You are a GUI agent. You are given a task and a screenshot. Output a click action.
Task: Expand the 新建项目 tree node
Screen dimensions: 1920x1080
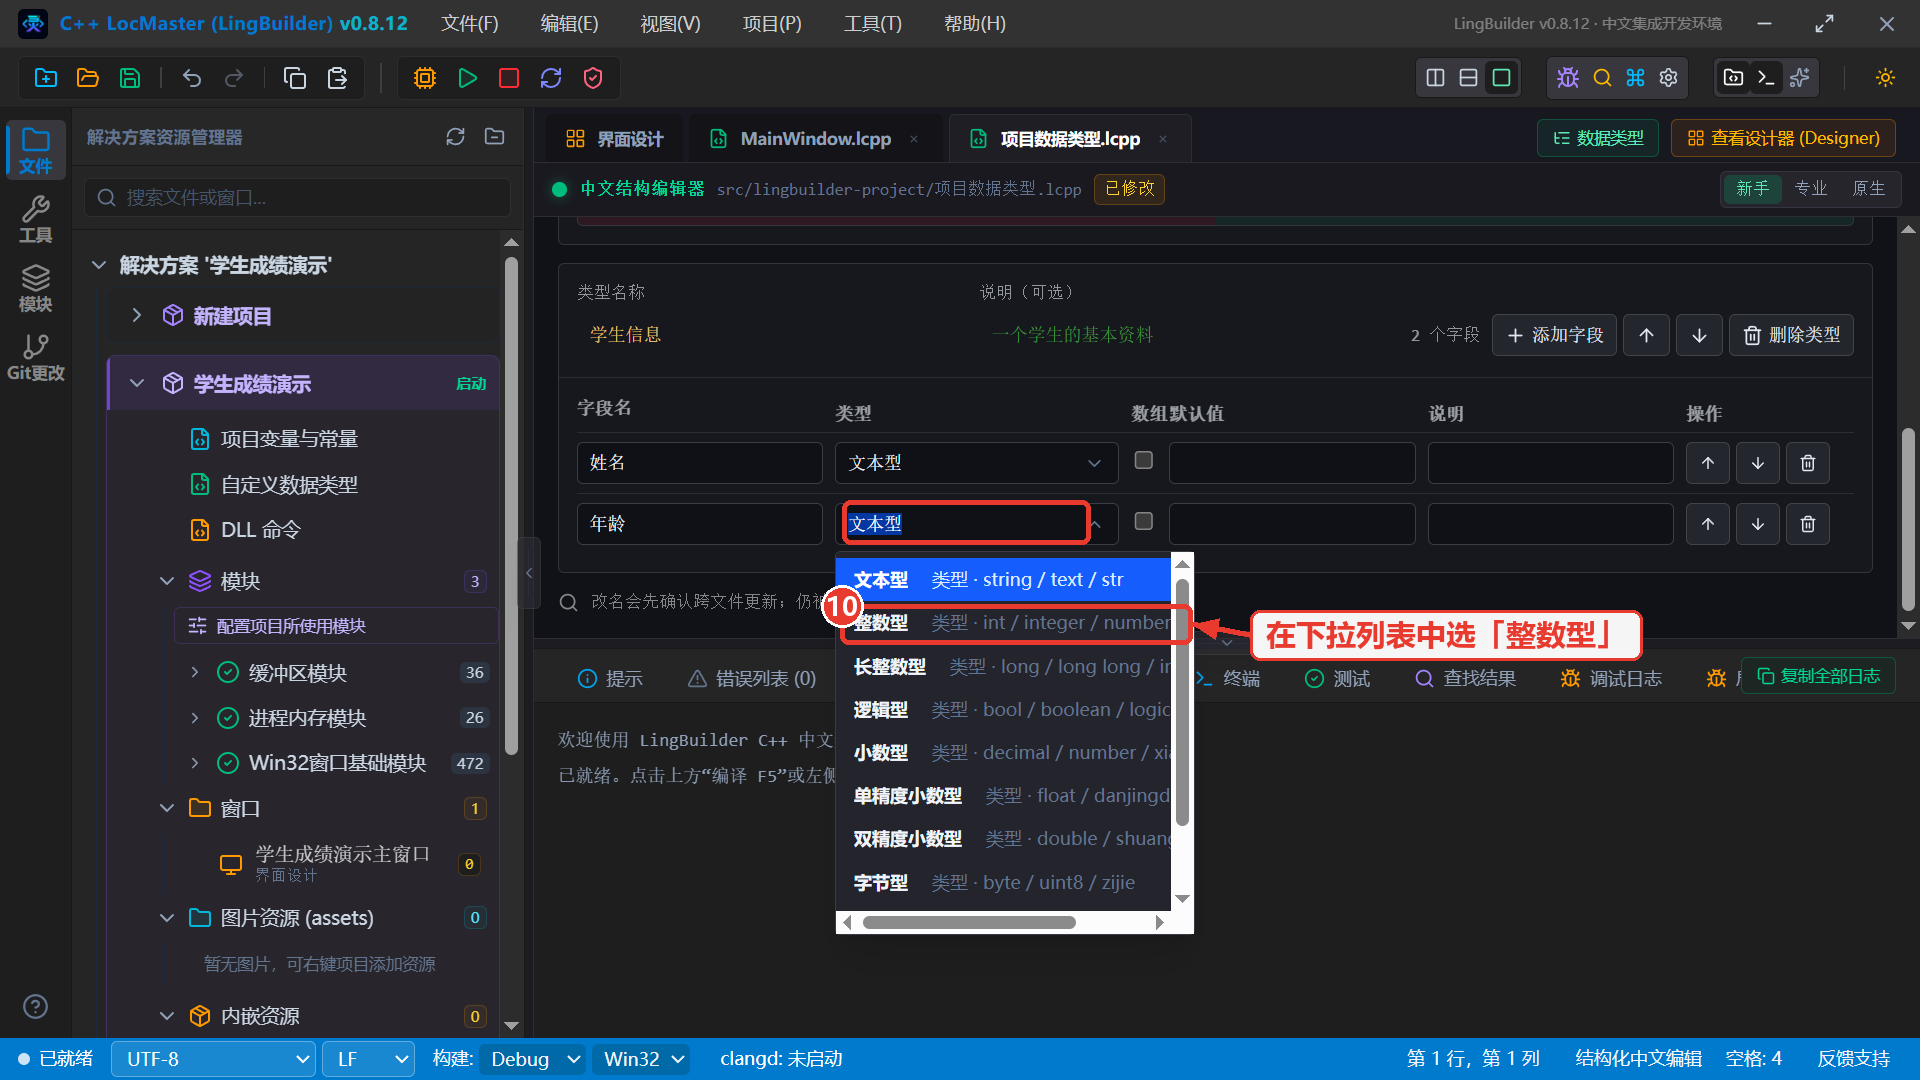click(137, 316)
